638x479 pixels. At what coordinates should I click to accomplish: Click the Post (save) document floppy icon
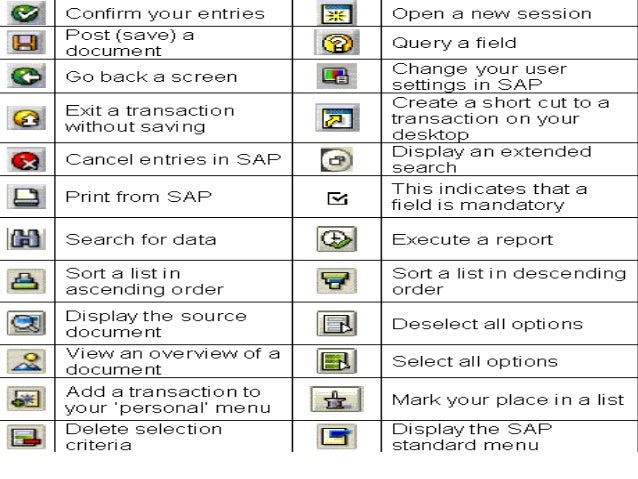[x=26, y=43]
